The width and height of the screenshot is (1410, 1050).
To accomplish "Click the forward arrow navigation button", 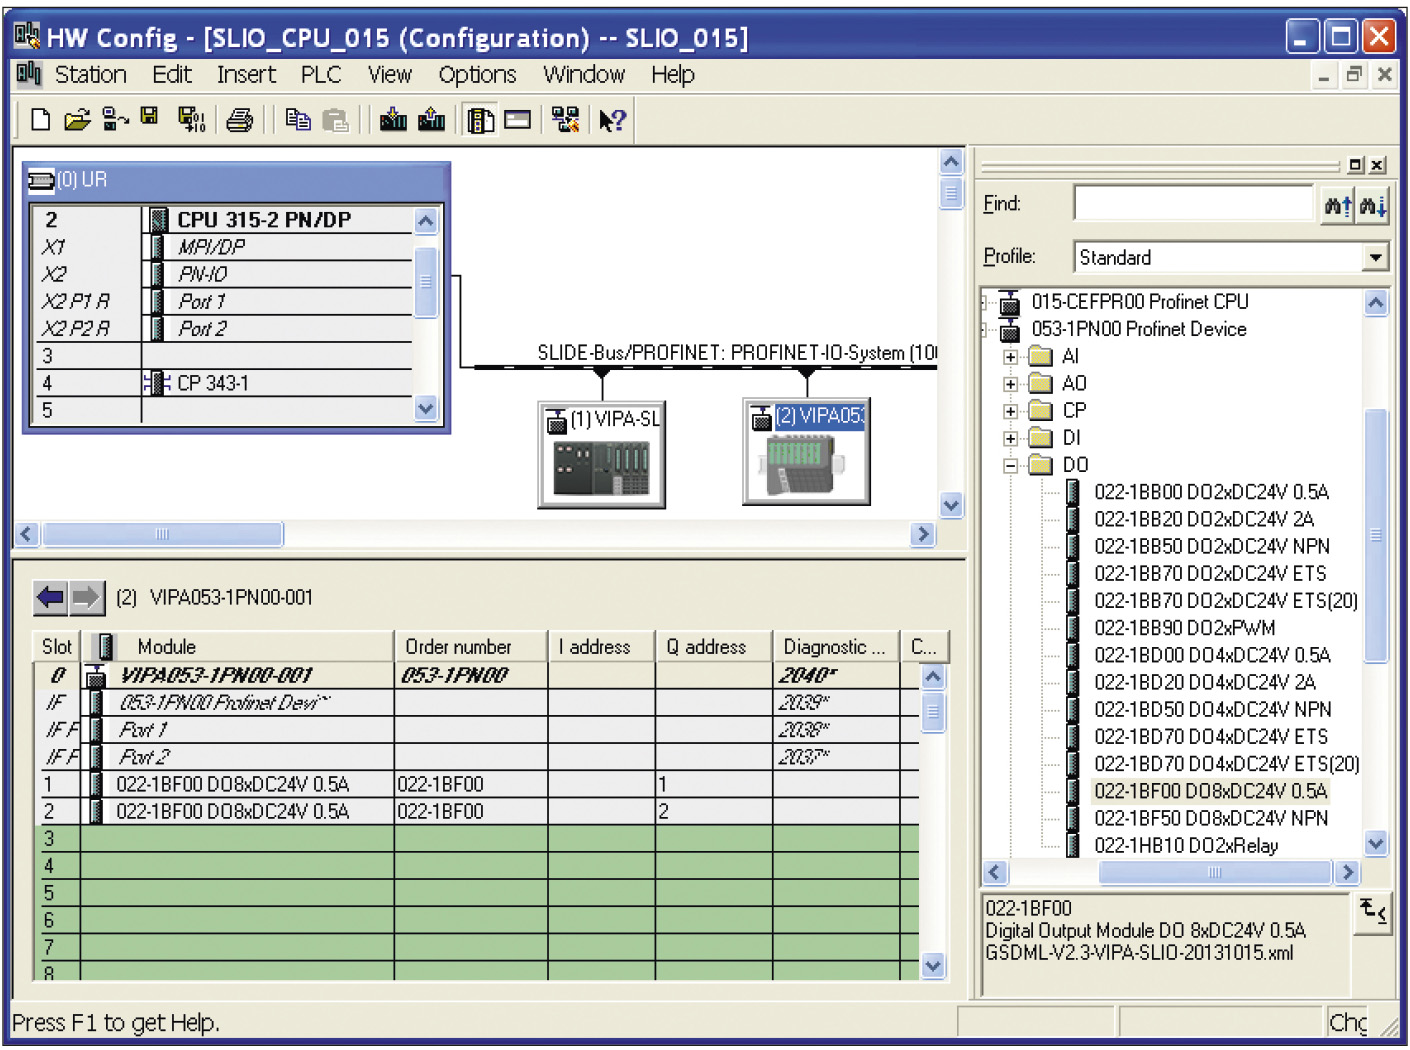I will point(87,598).
